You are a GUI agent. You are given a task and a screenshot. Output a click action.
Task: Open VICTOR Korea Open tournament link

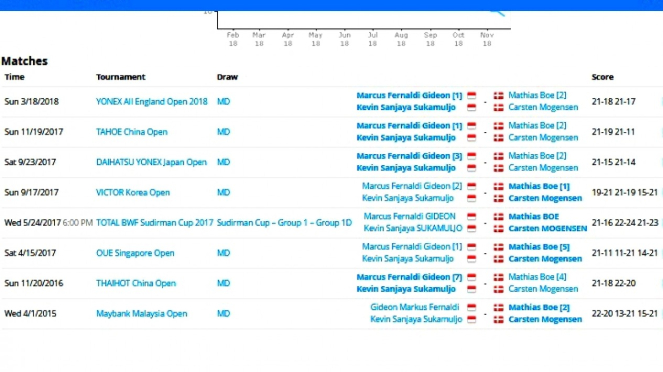point(133,192)
